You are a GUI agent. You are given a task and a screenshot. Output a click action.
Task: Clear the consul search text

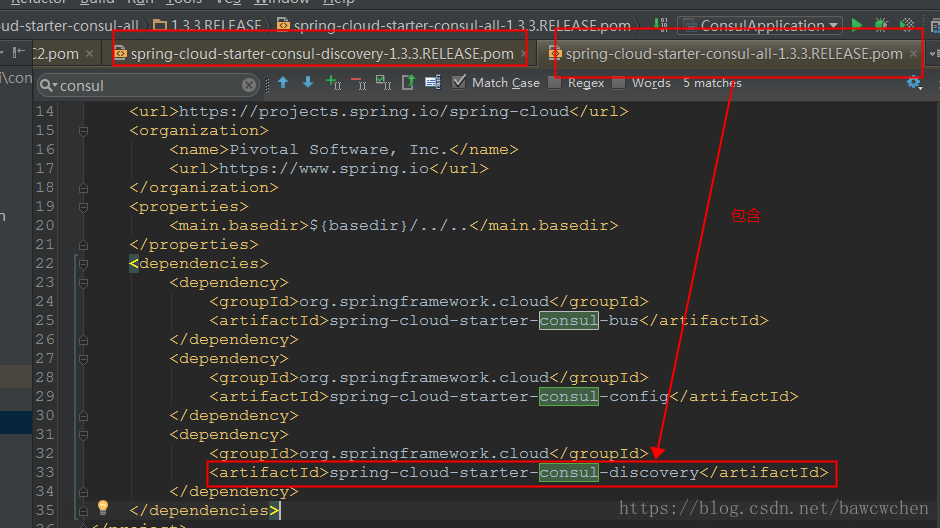(x=249, y=86)
